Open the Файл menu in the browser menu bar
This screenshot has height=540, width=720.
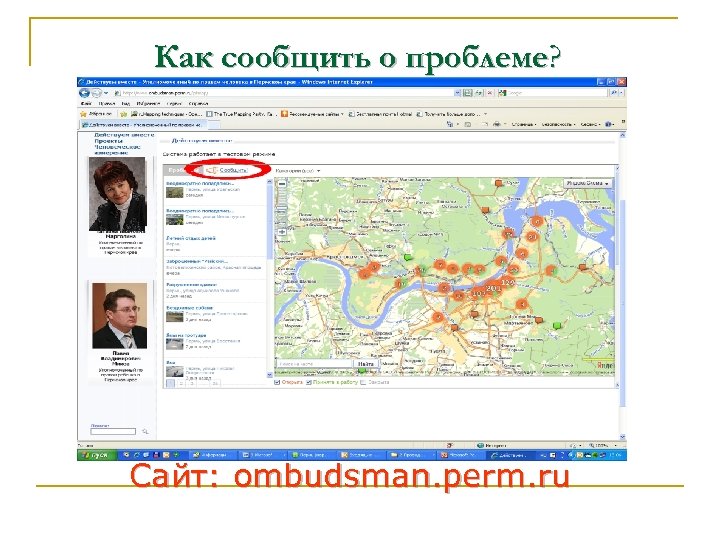pyautogui.click(x=85, y=104)
